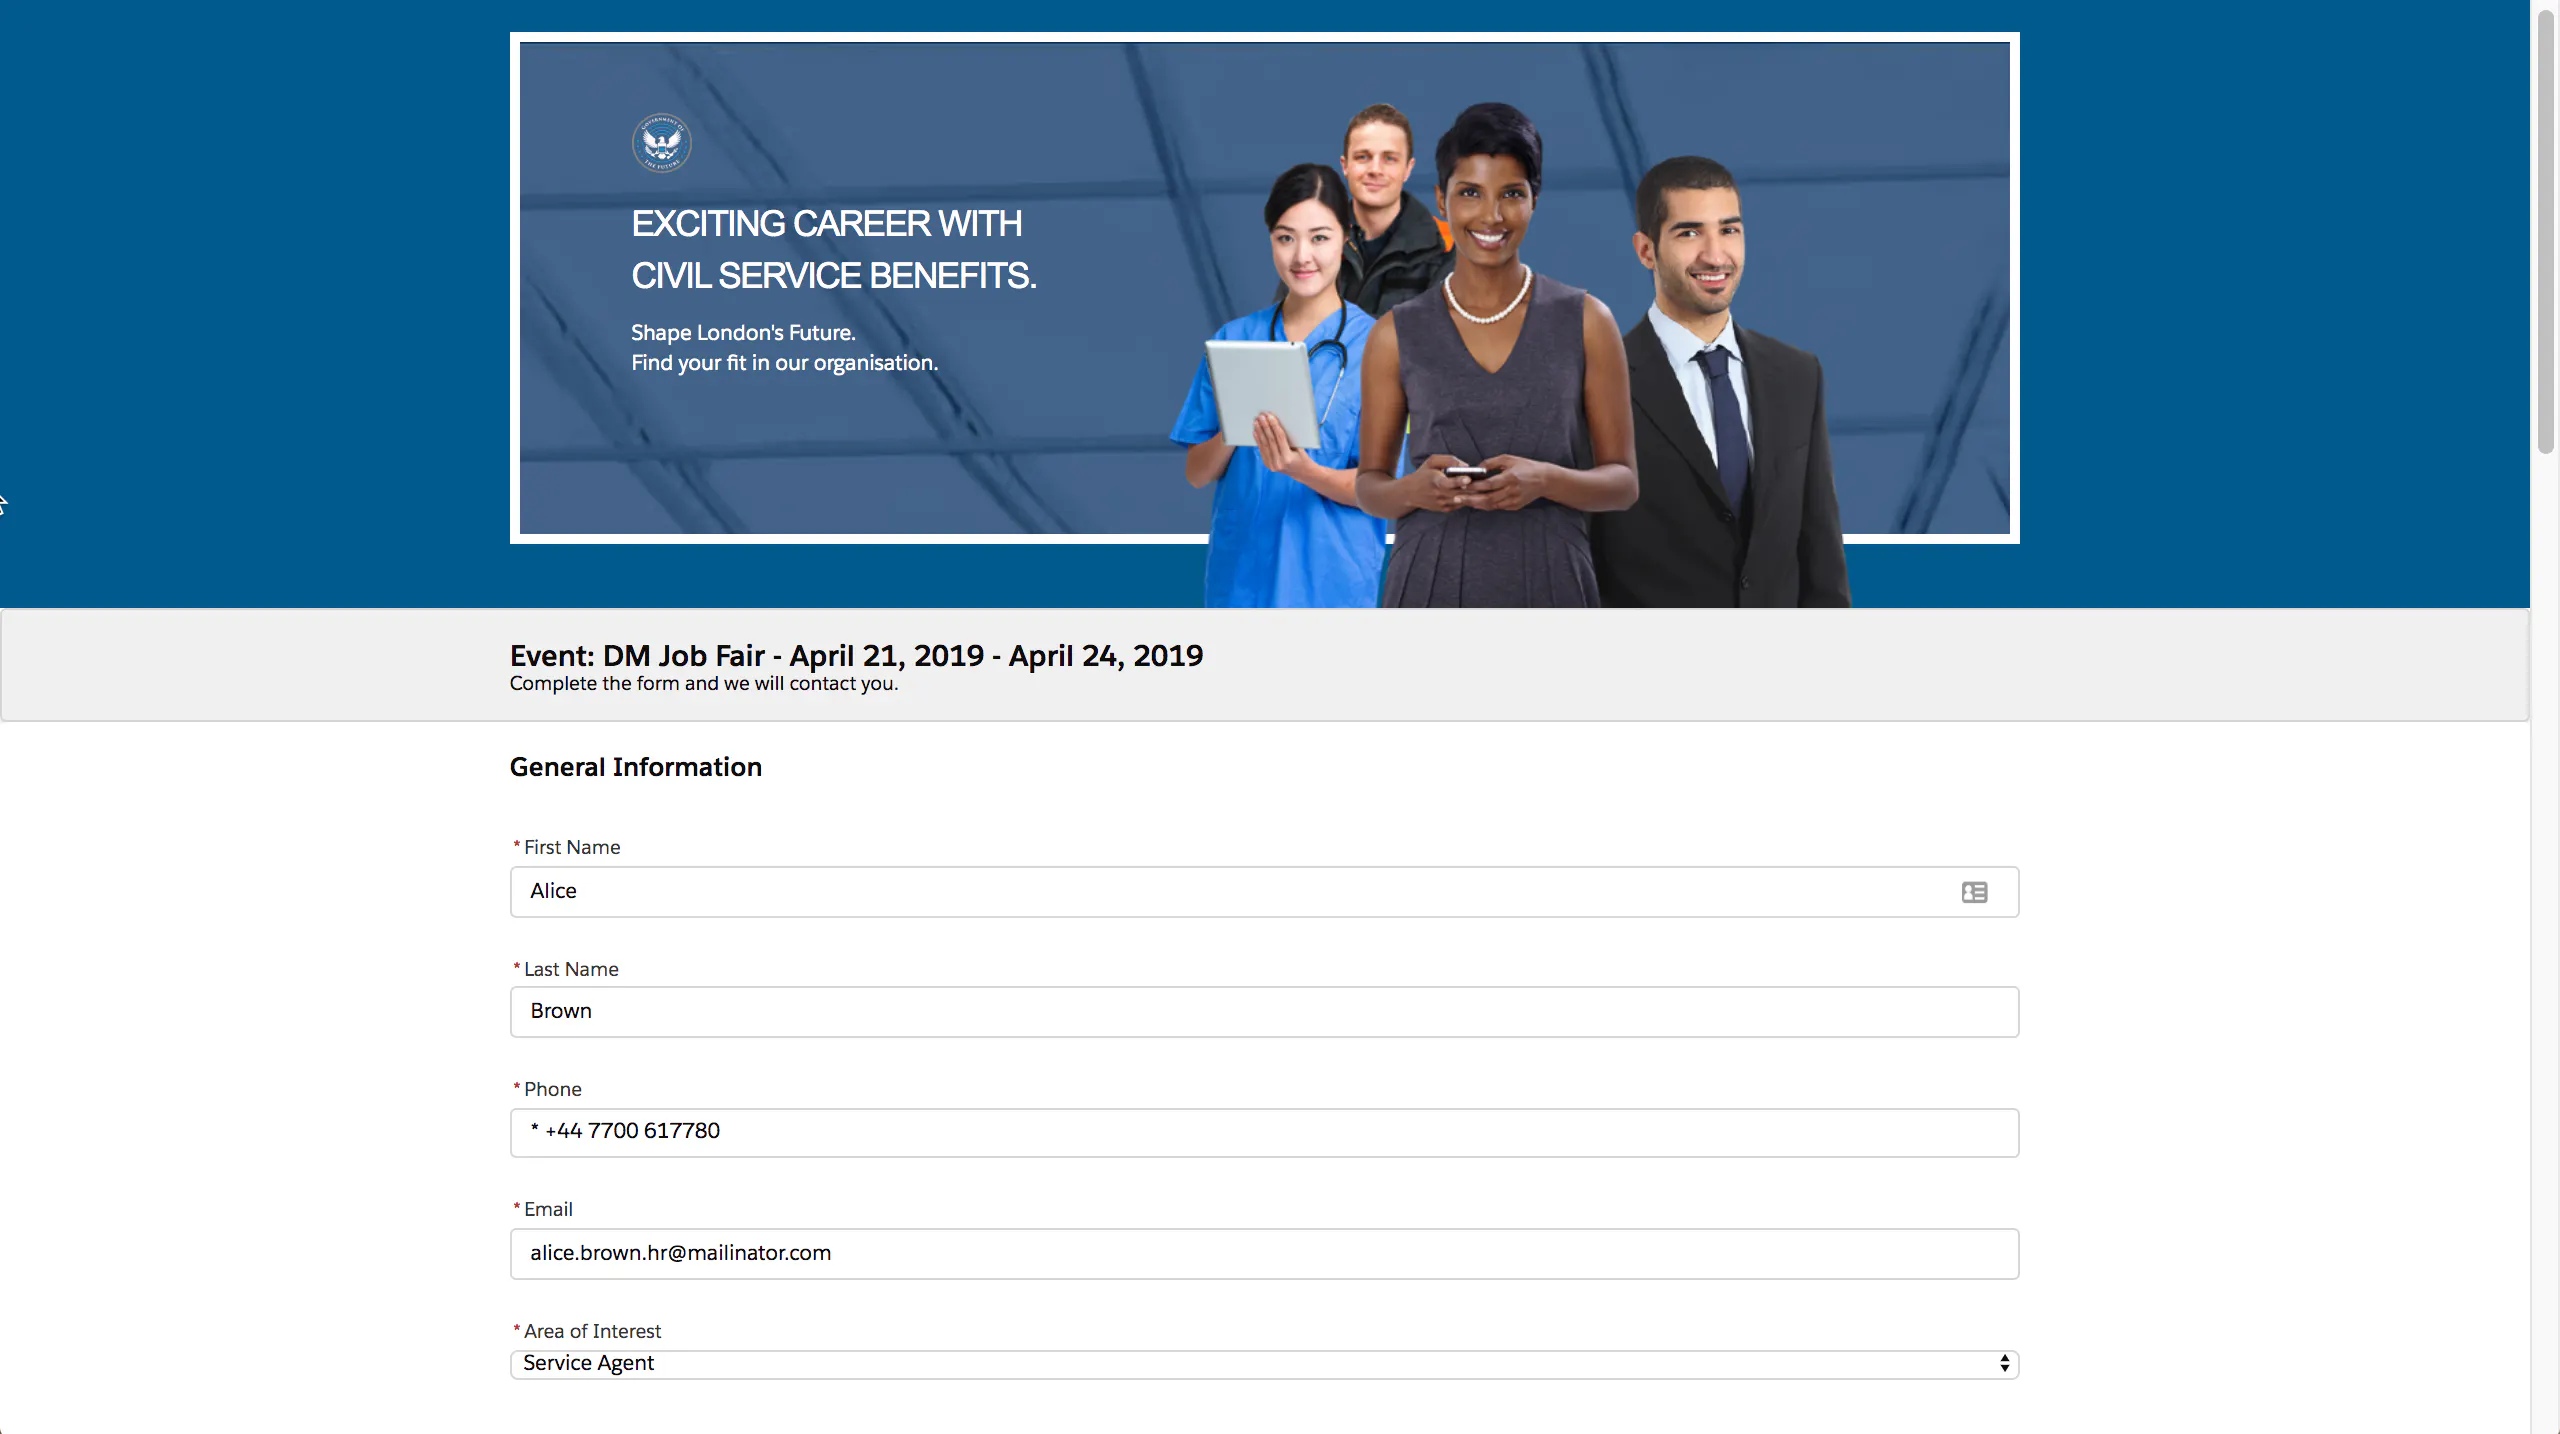Open the Area of Interest dropdown
The image size is (2560, 1434).
(x=1262, y=1364)
